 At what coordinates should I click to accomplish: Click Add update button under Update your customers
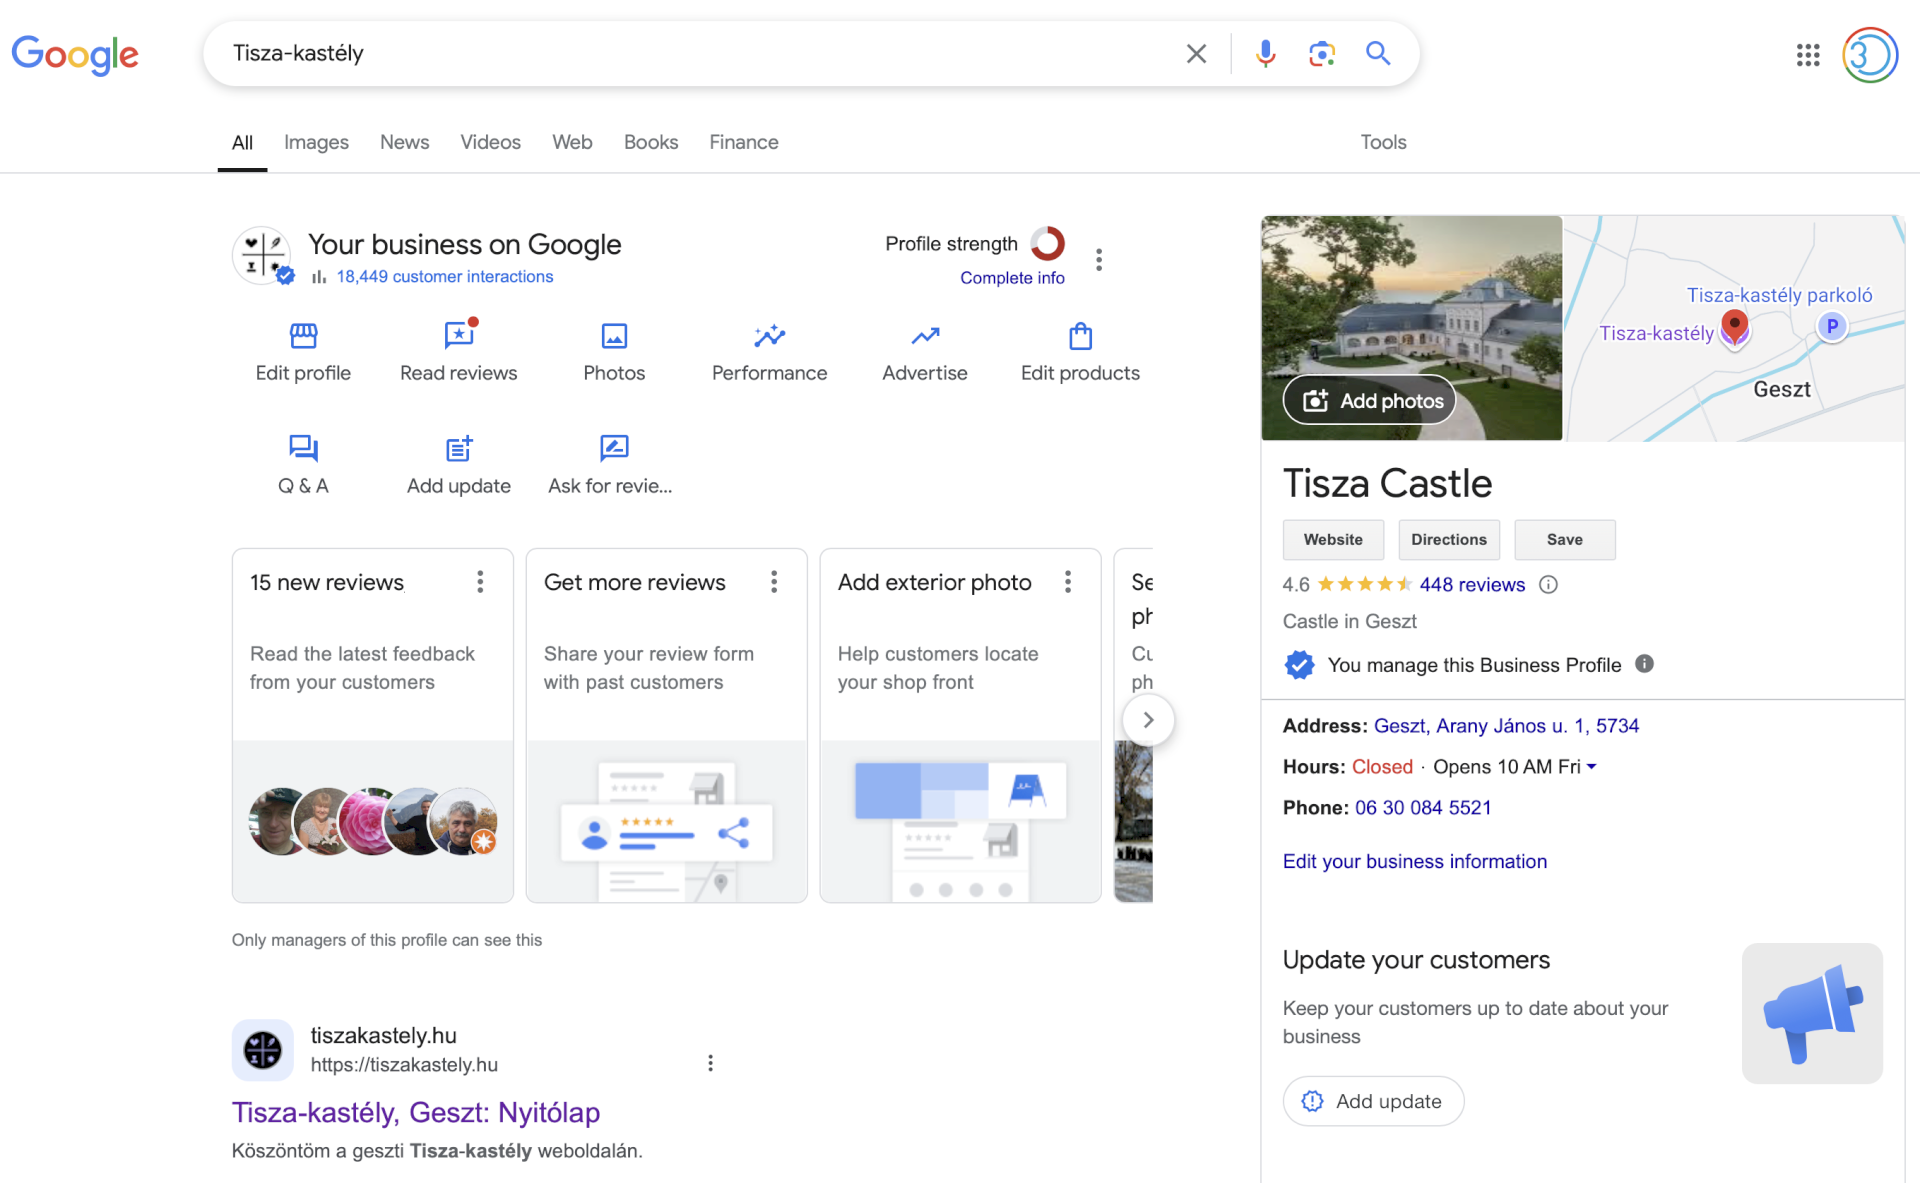[1373, 1101]
